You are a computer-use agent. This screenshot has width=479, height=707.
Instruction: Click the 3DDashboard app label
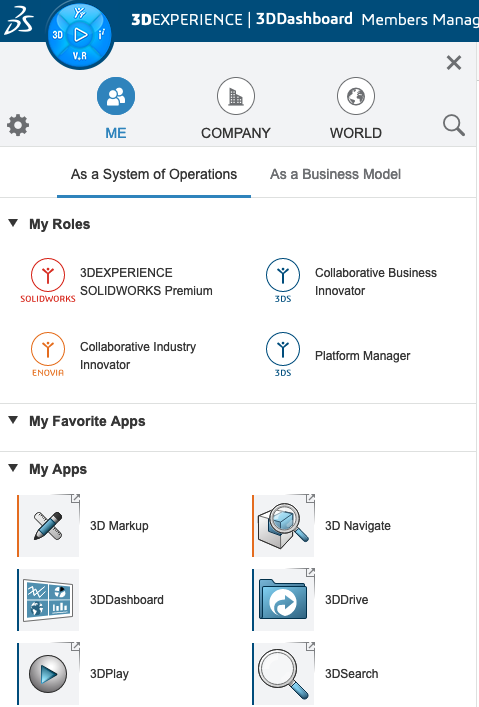tap(127, 600)
